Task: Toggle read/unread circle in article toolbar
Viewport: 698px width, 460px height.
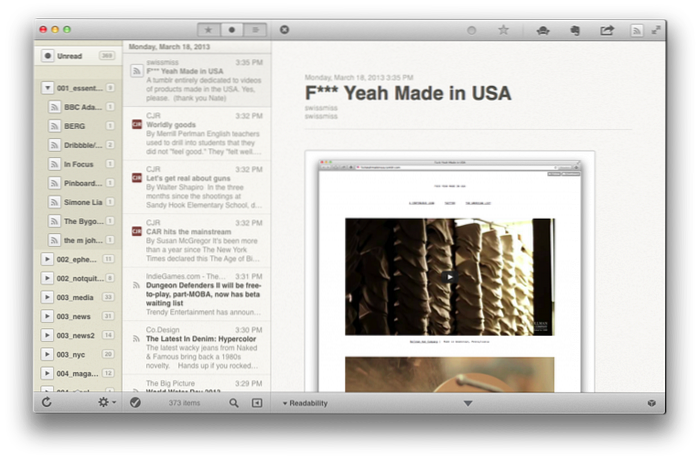Action: point(471,30)
